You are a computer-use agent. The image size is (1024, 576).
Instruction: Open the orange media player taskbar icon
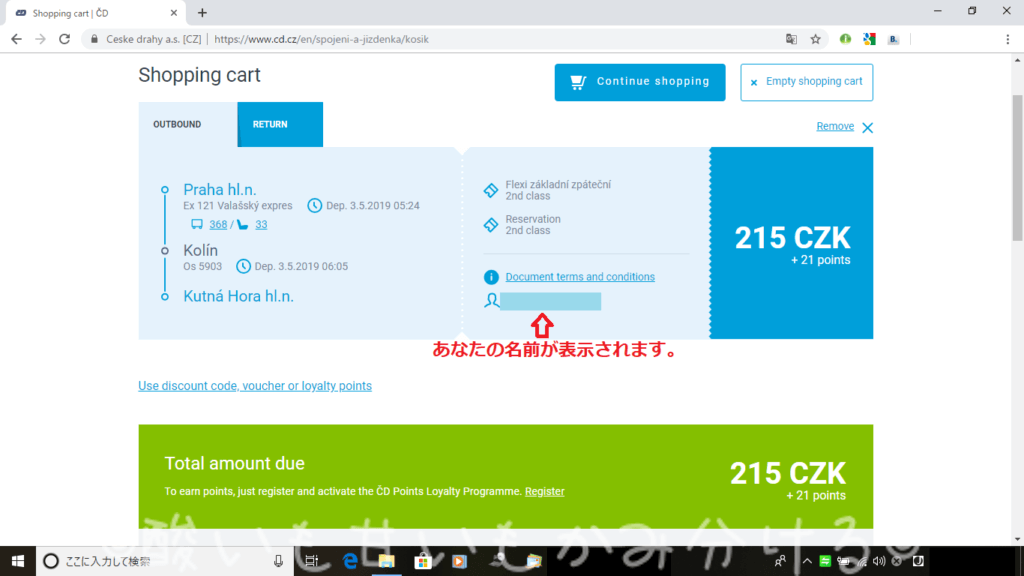[460, 561]
